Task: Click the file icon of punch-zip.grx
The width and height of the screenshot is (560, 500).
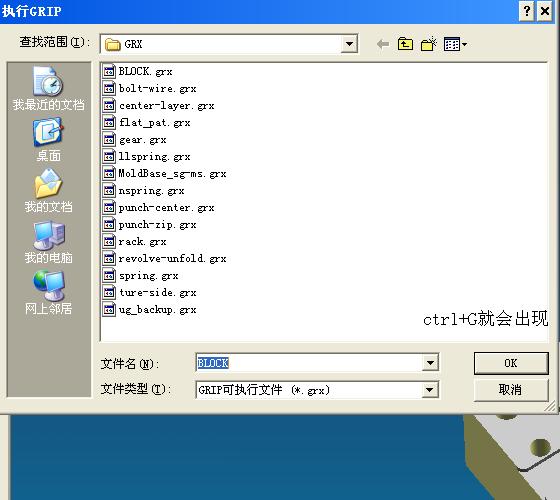Action: pyautogui.click(x=109, y=224)
